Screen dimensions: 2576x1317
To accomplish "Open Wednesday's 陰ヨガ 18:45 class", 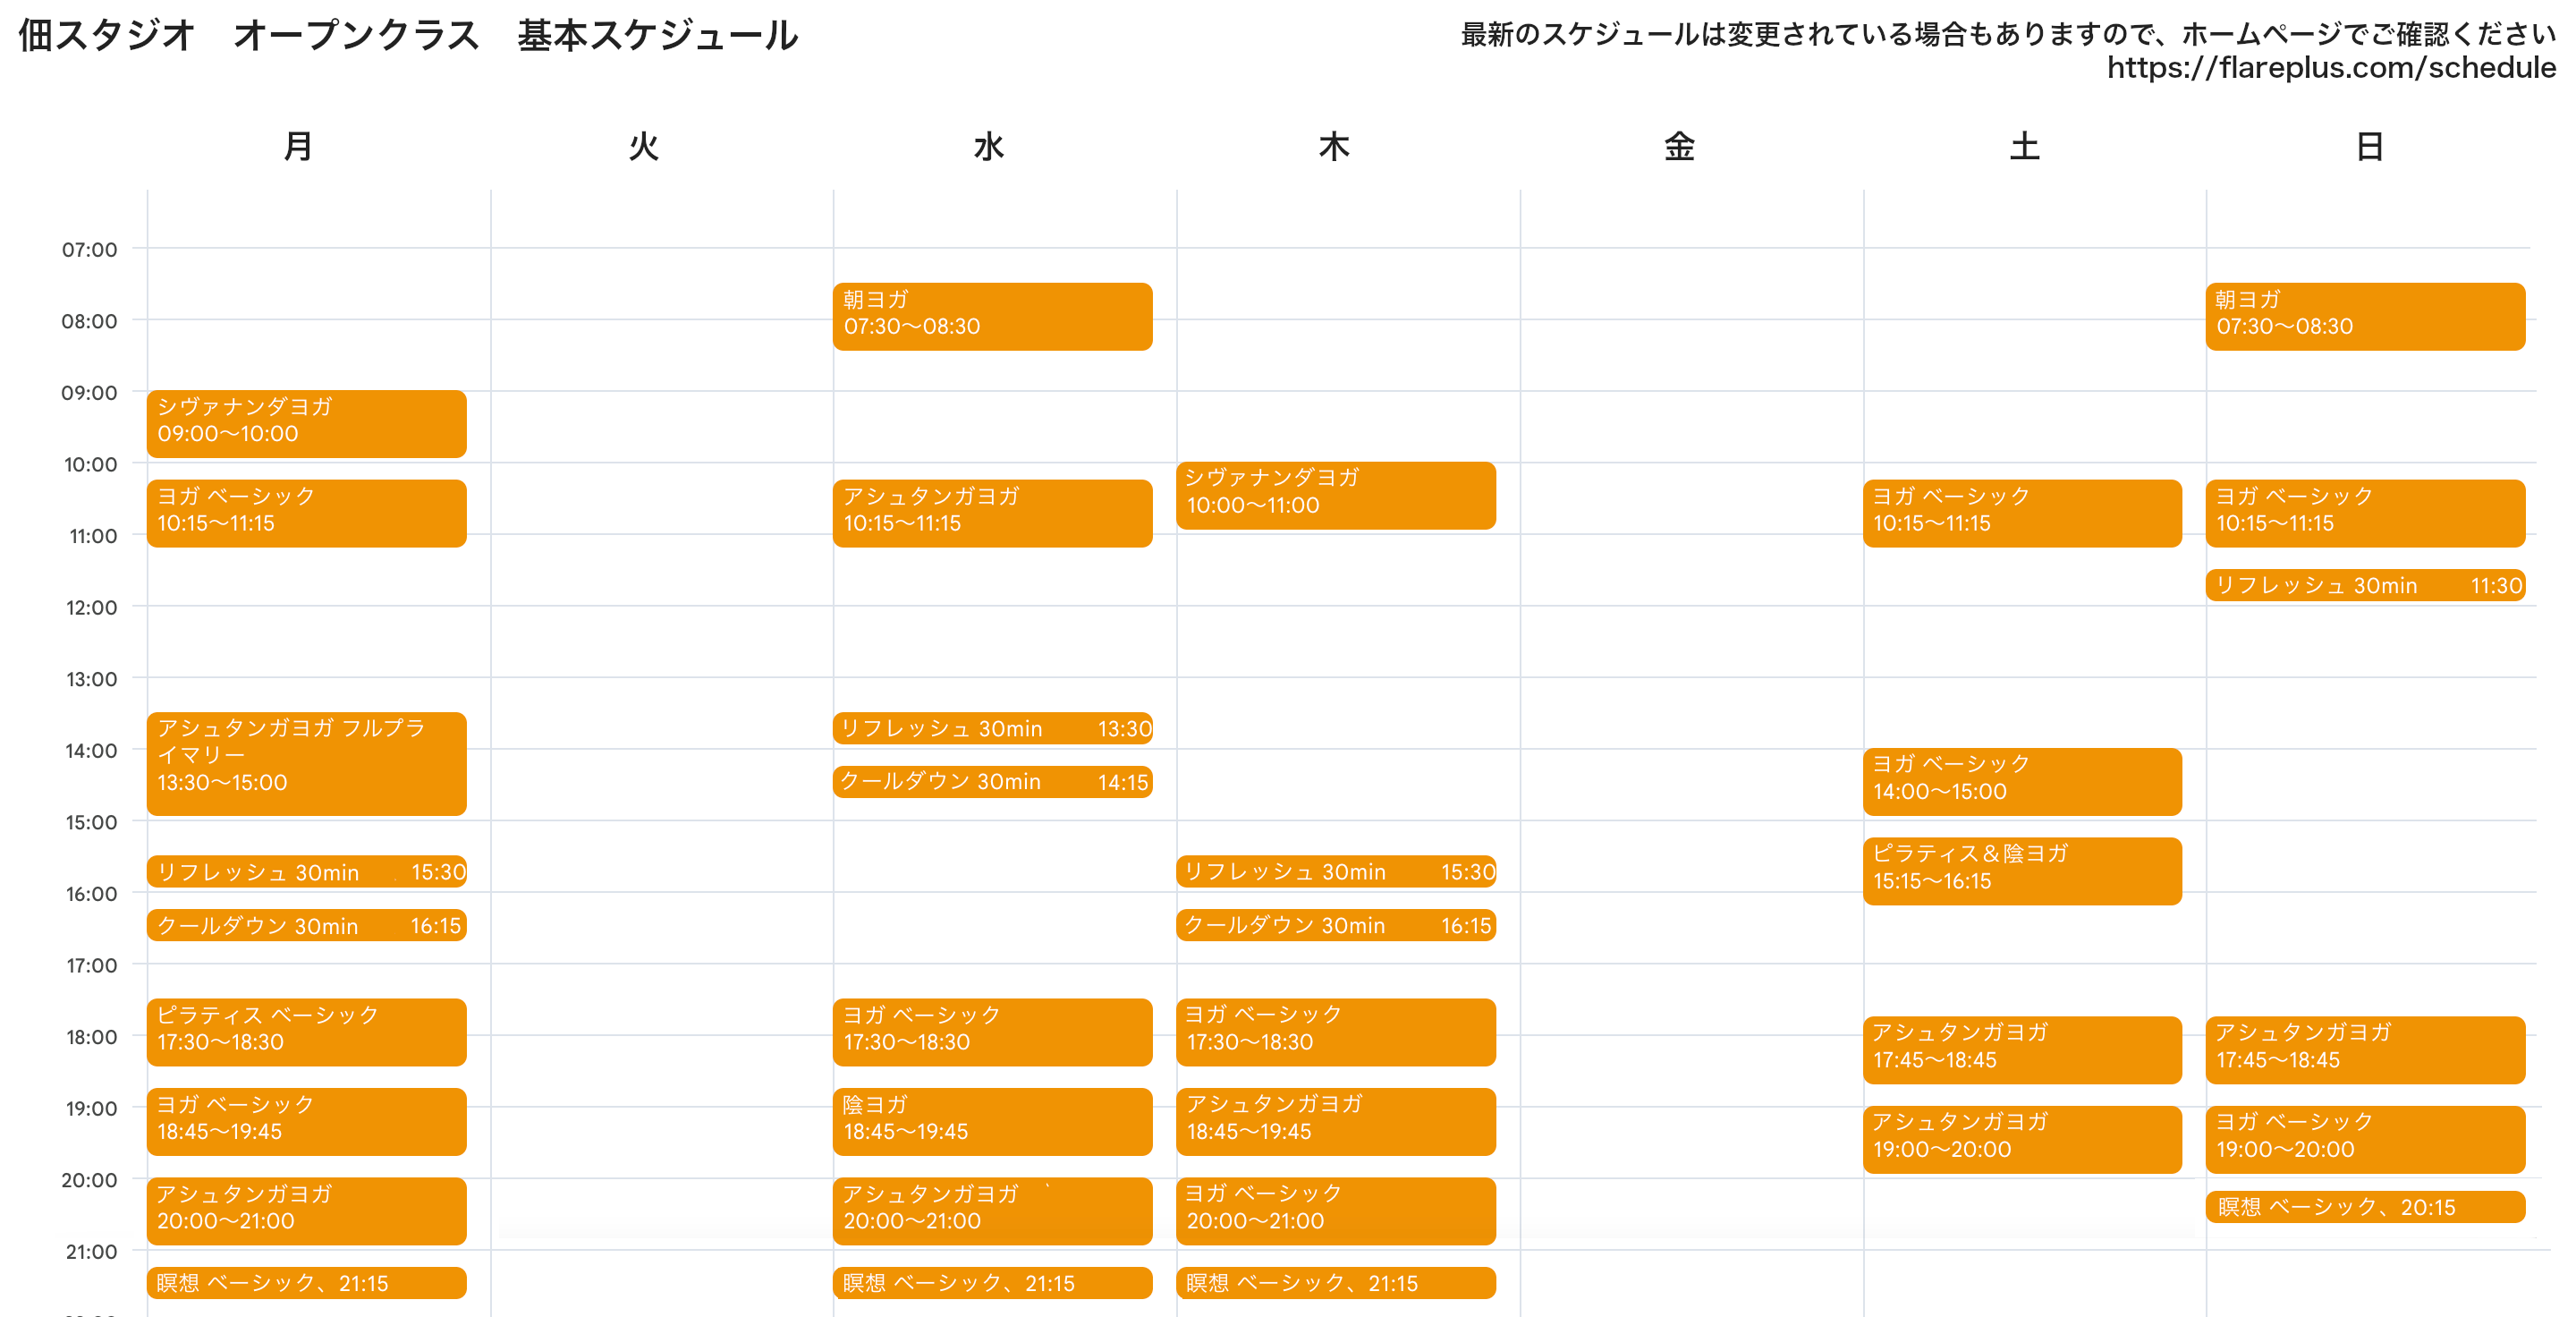I will click(992, 1121).
